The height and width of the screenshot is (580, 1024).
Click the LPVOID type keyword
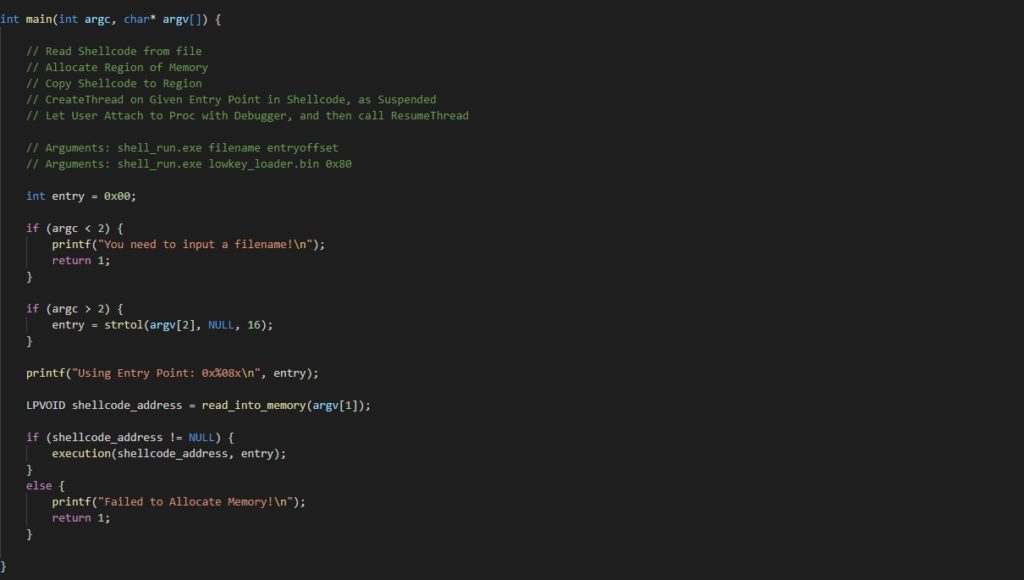pos(46,405)
